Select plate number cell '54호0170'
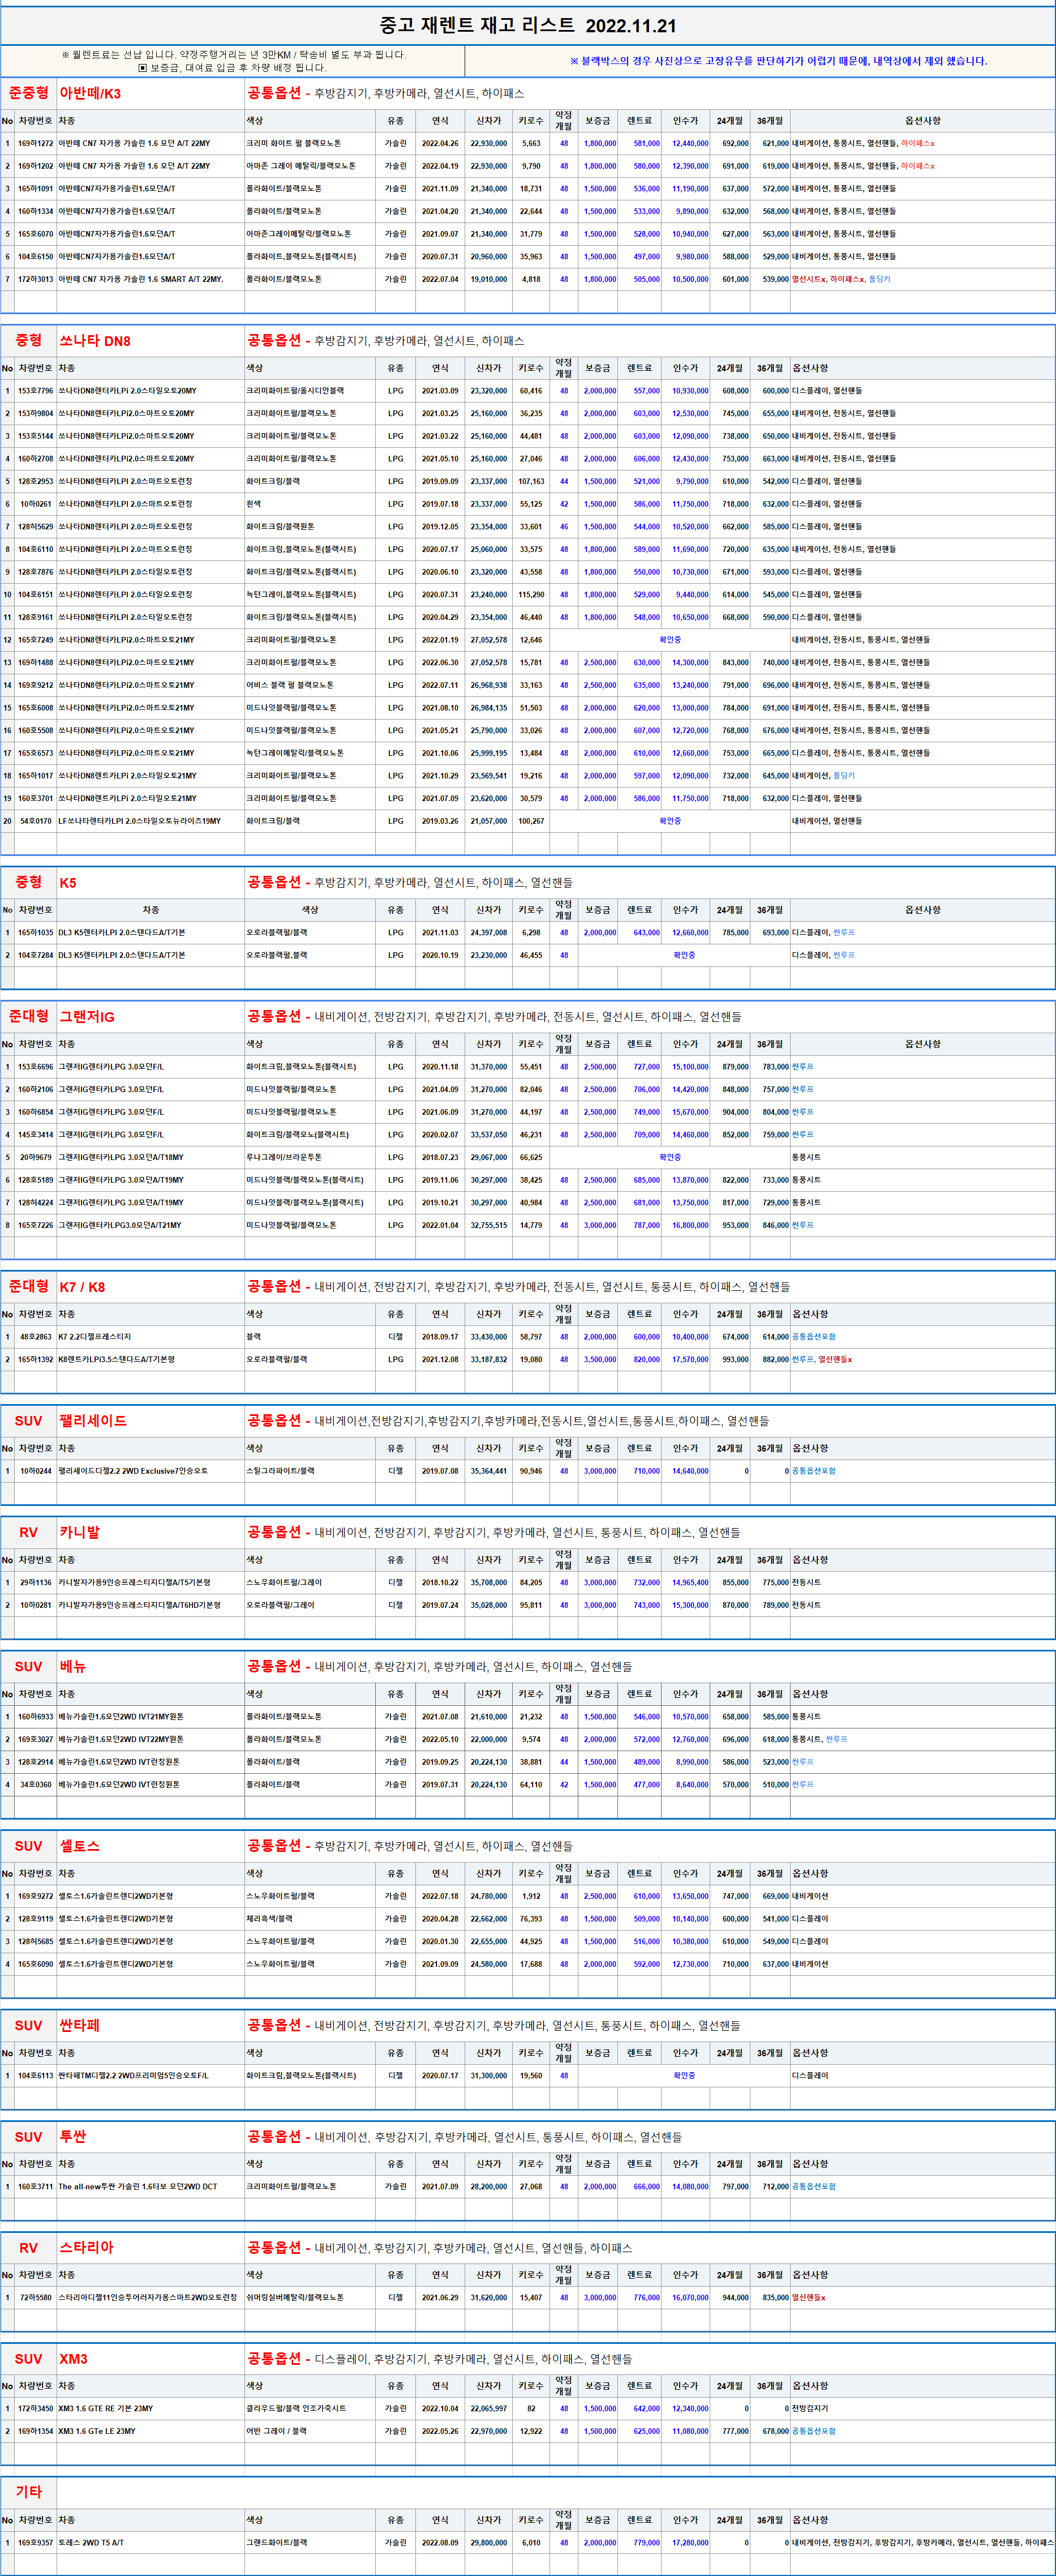Image resolution: width=1056 pixels, height=2576 pixels. 35,821
